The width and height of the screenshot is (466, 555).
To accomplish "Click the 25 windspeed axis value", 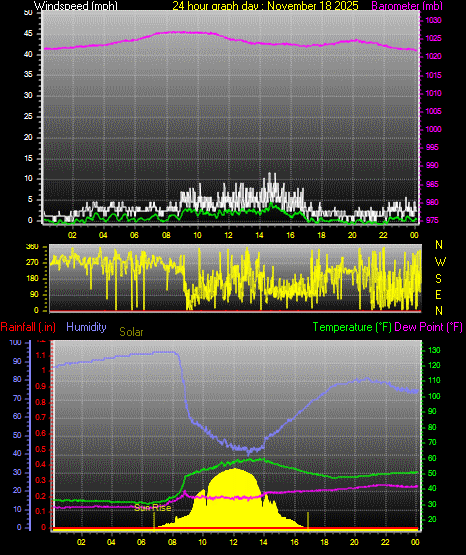I will (28, 116).
